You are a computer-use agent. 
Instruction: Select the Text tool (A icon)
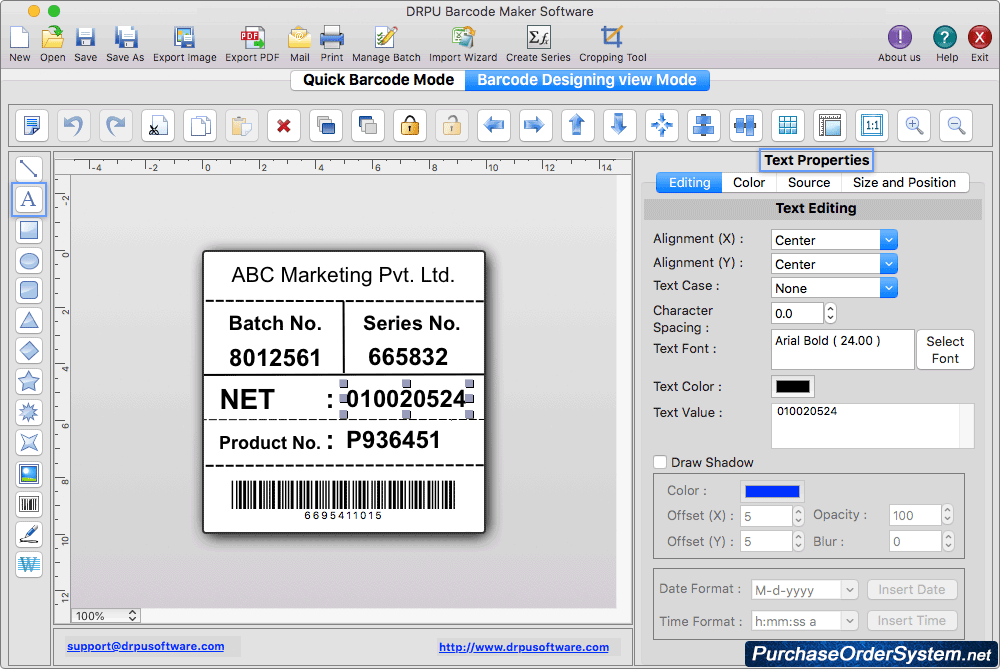coord(29,199)
